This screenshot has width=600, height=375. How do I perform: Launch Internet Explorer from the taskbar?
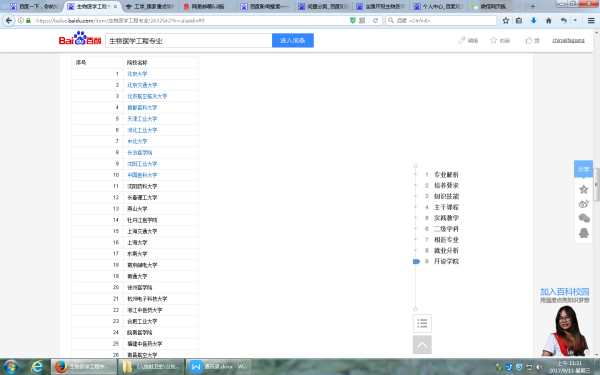point(37,367)
